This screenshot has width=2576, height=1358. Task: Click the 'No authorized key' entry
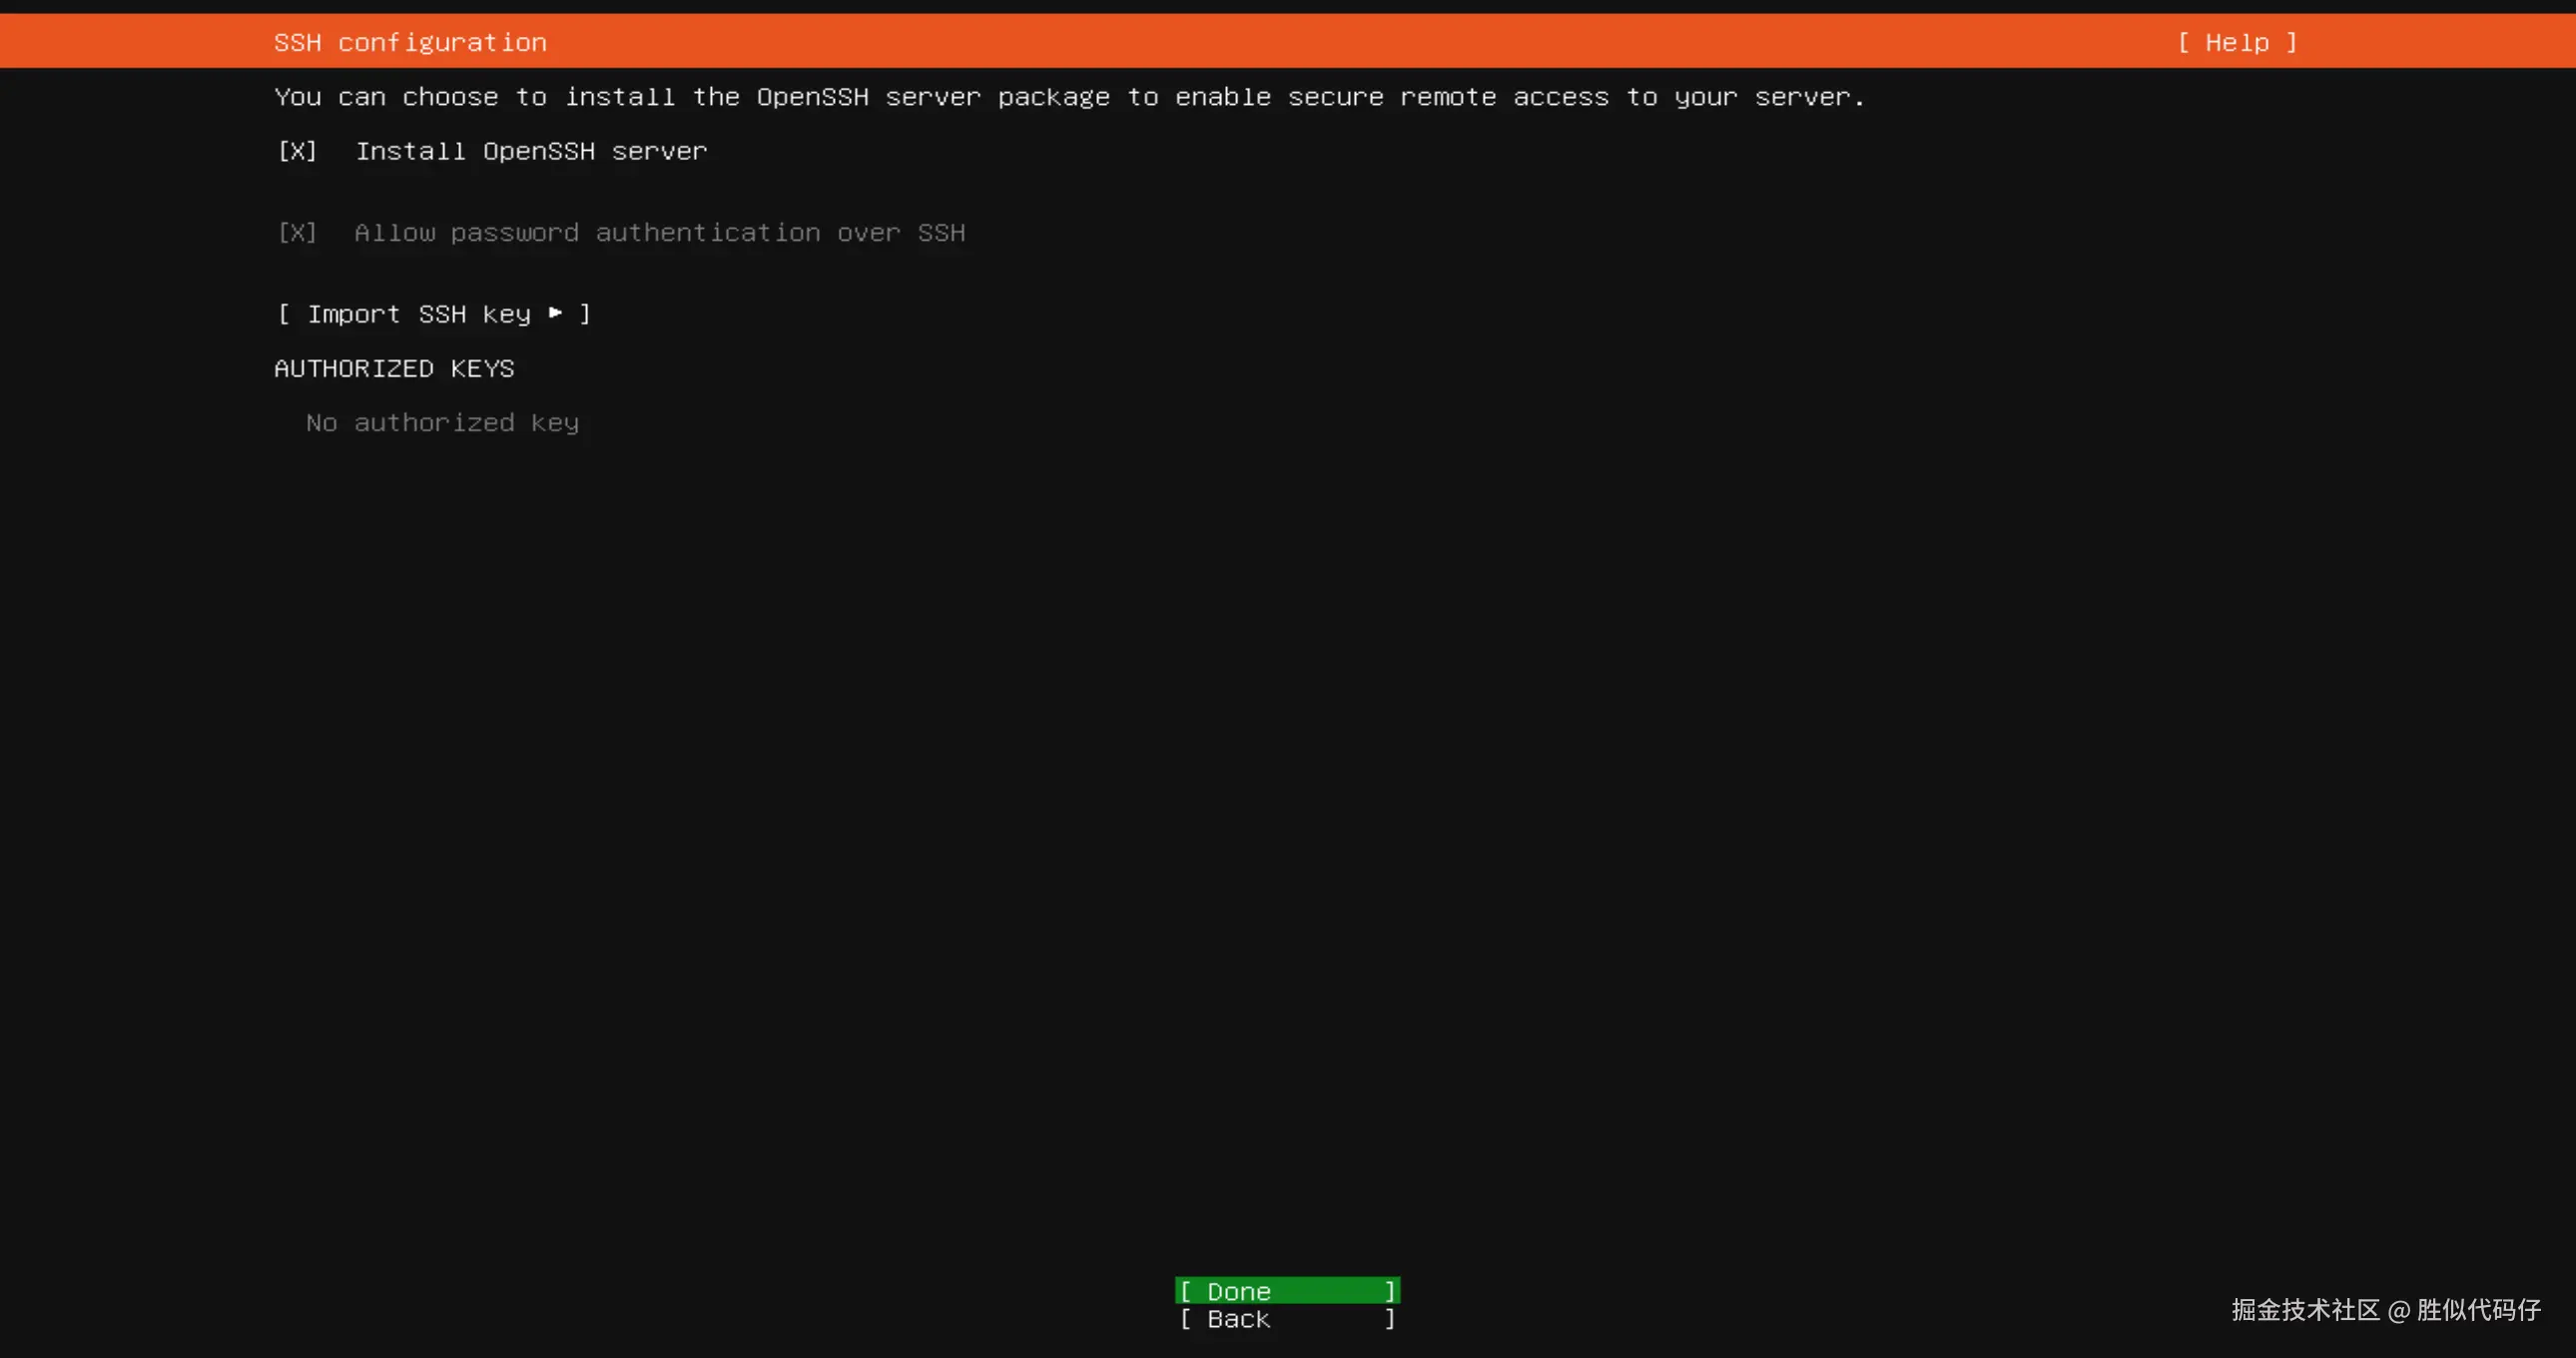click(442, 423)
